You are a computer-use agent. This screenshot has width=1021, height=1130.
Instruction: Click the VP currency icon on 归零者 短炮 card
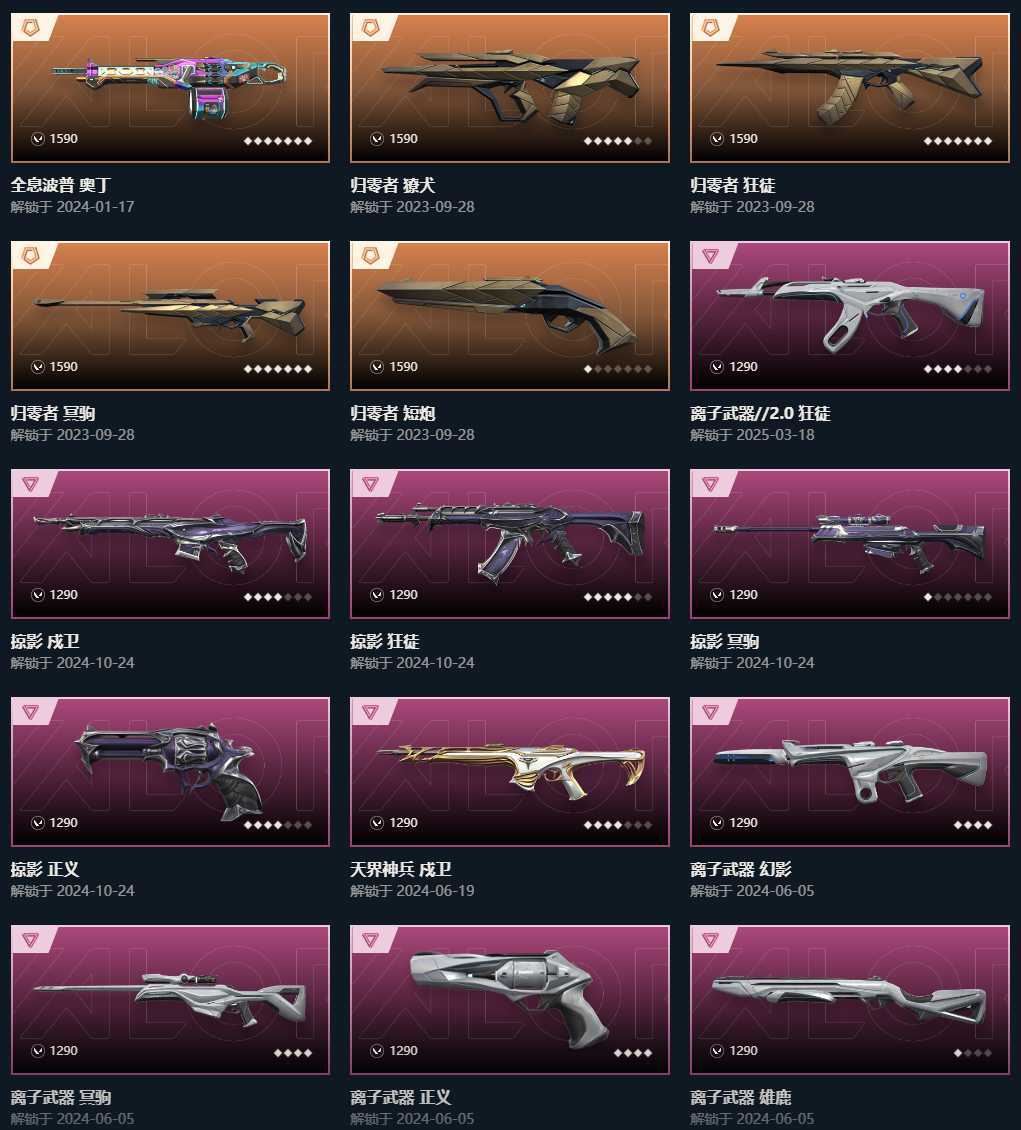[x=377, y=367]
